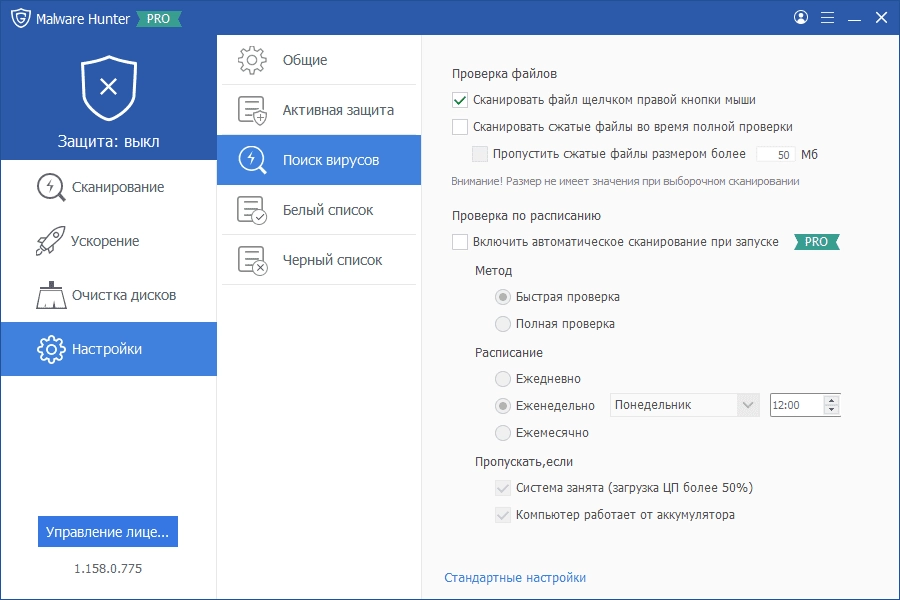Click the Malware Hunter shield logo

[x=21, y=18]
